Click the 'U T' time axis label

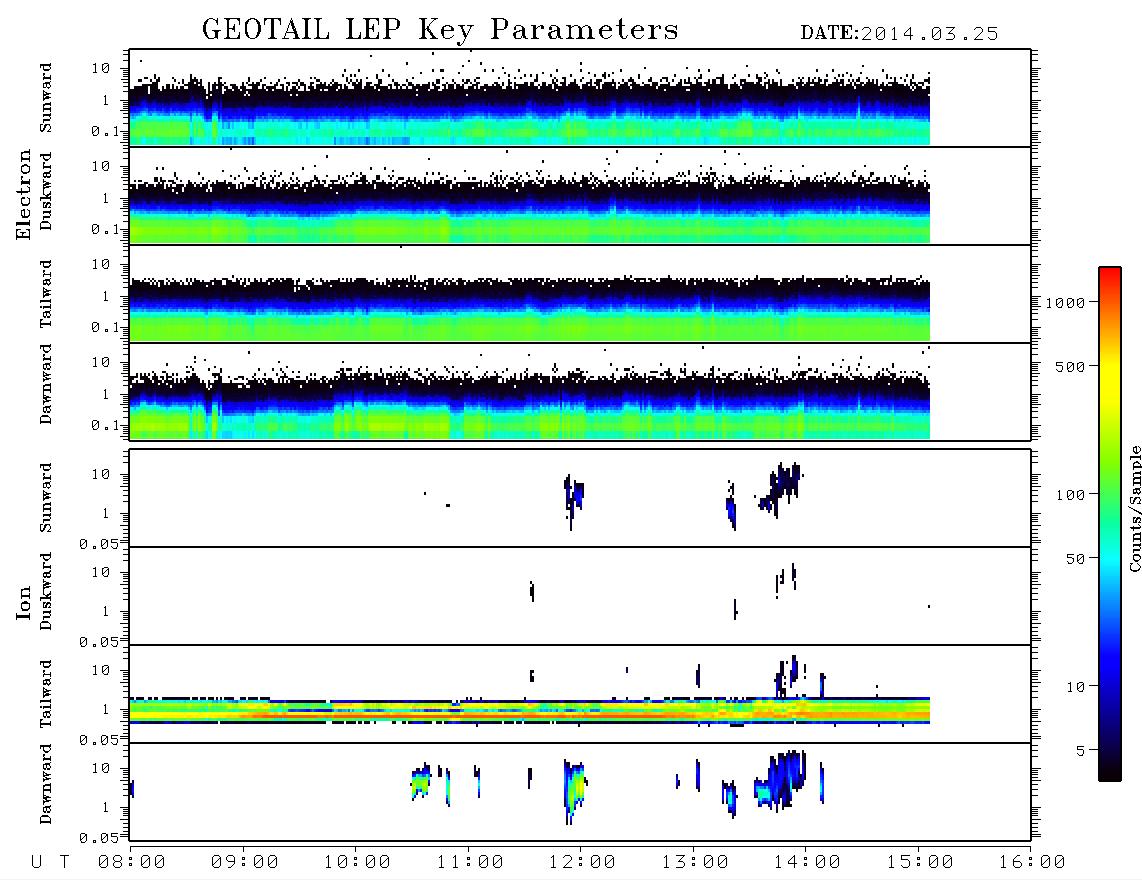[x=51, y=863]
